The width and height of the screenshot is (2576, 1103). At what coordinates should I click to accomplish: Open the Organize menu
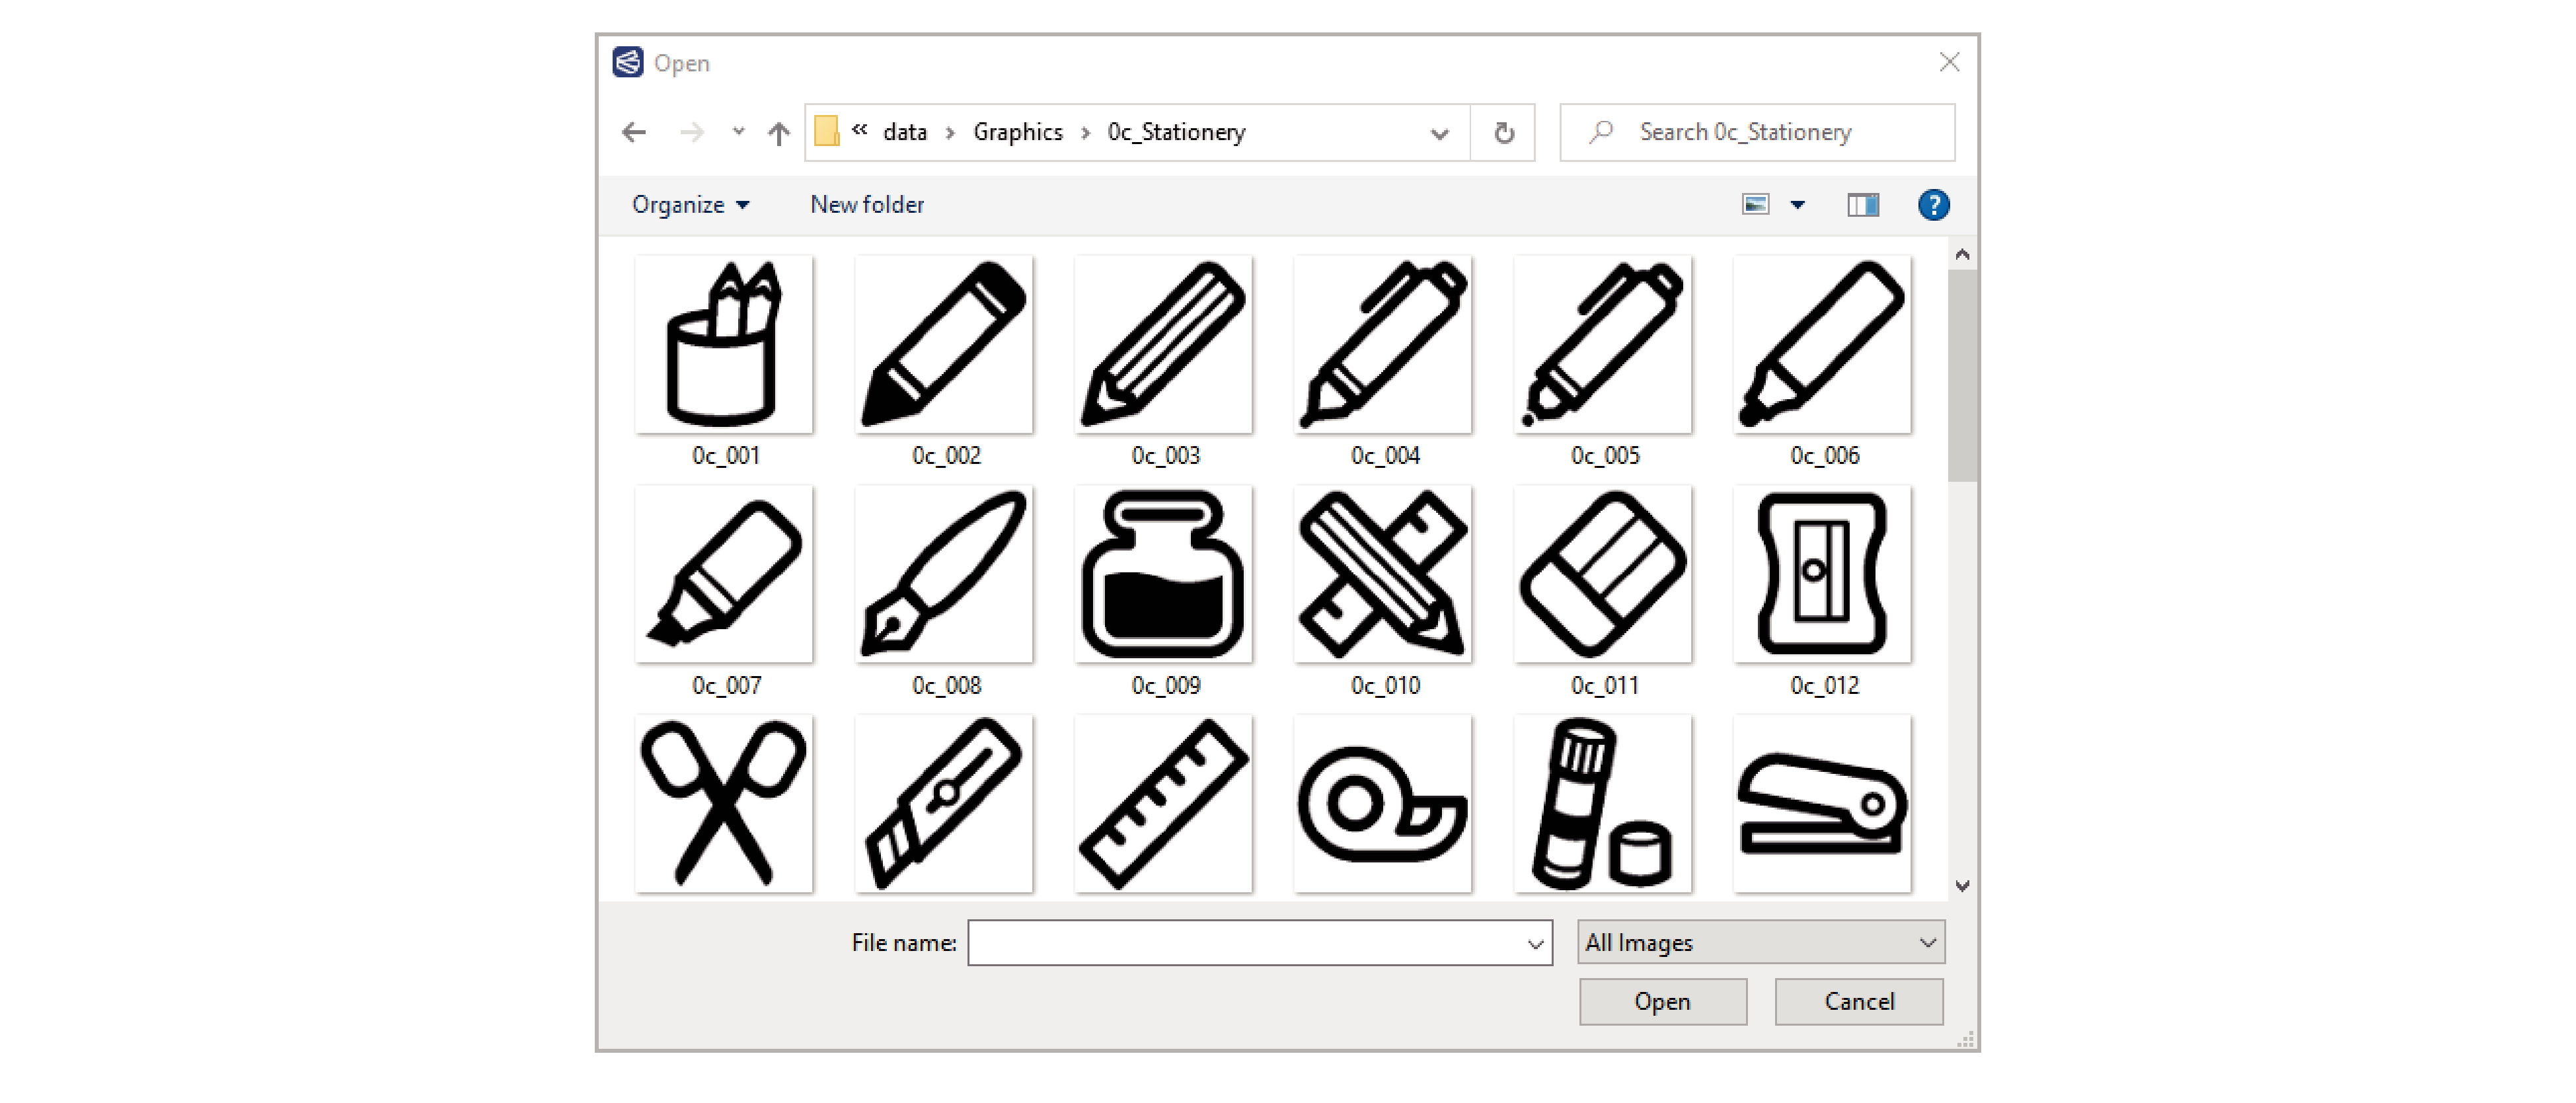(x=690, y=205)
